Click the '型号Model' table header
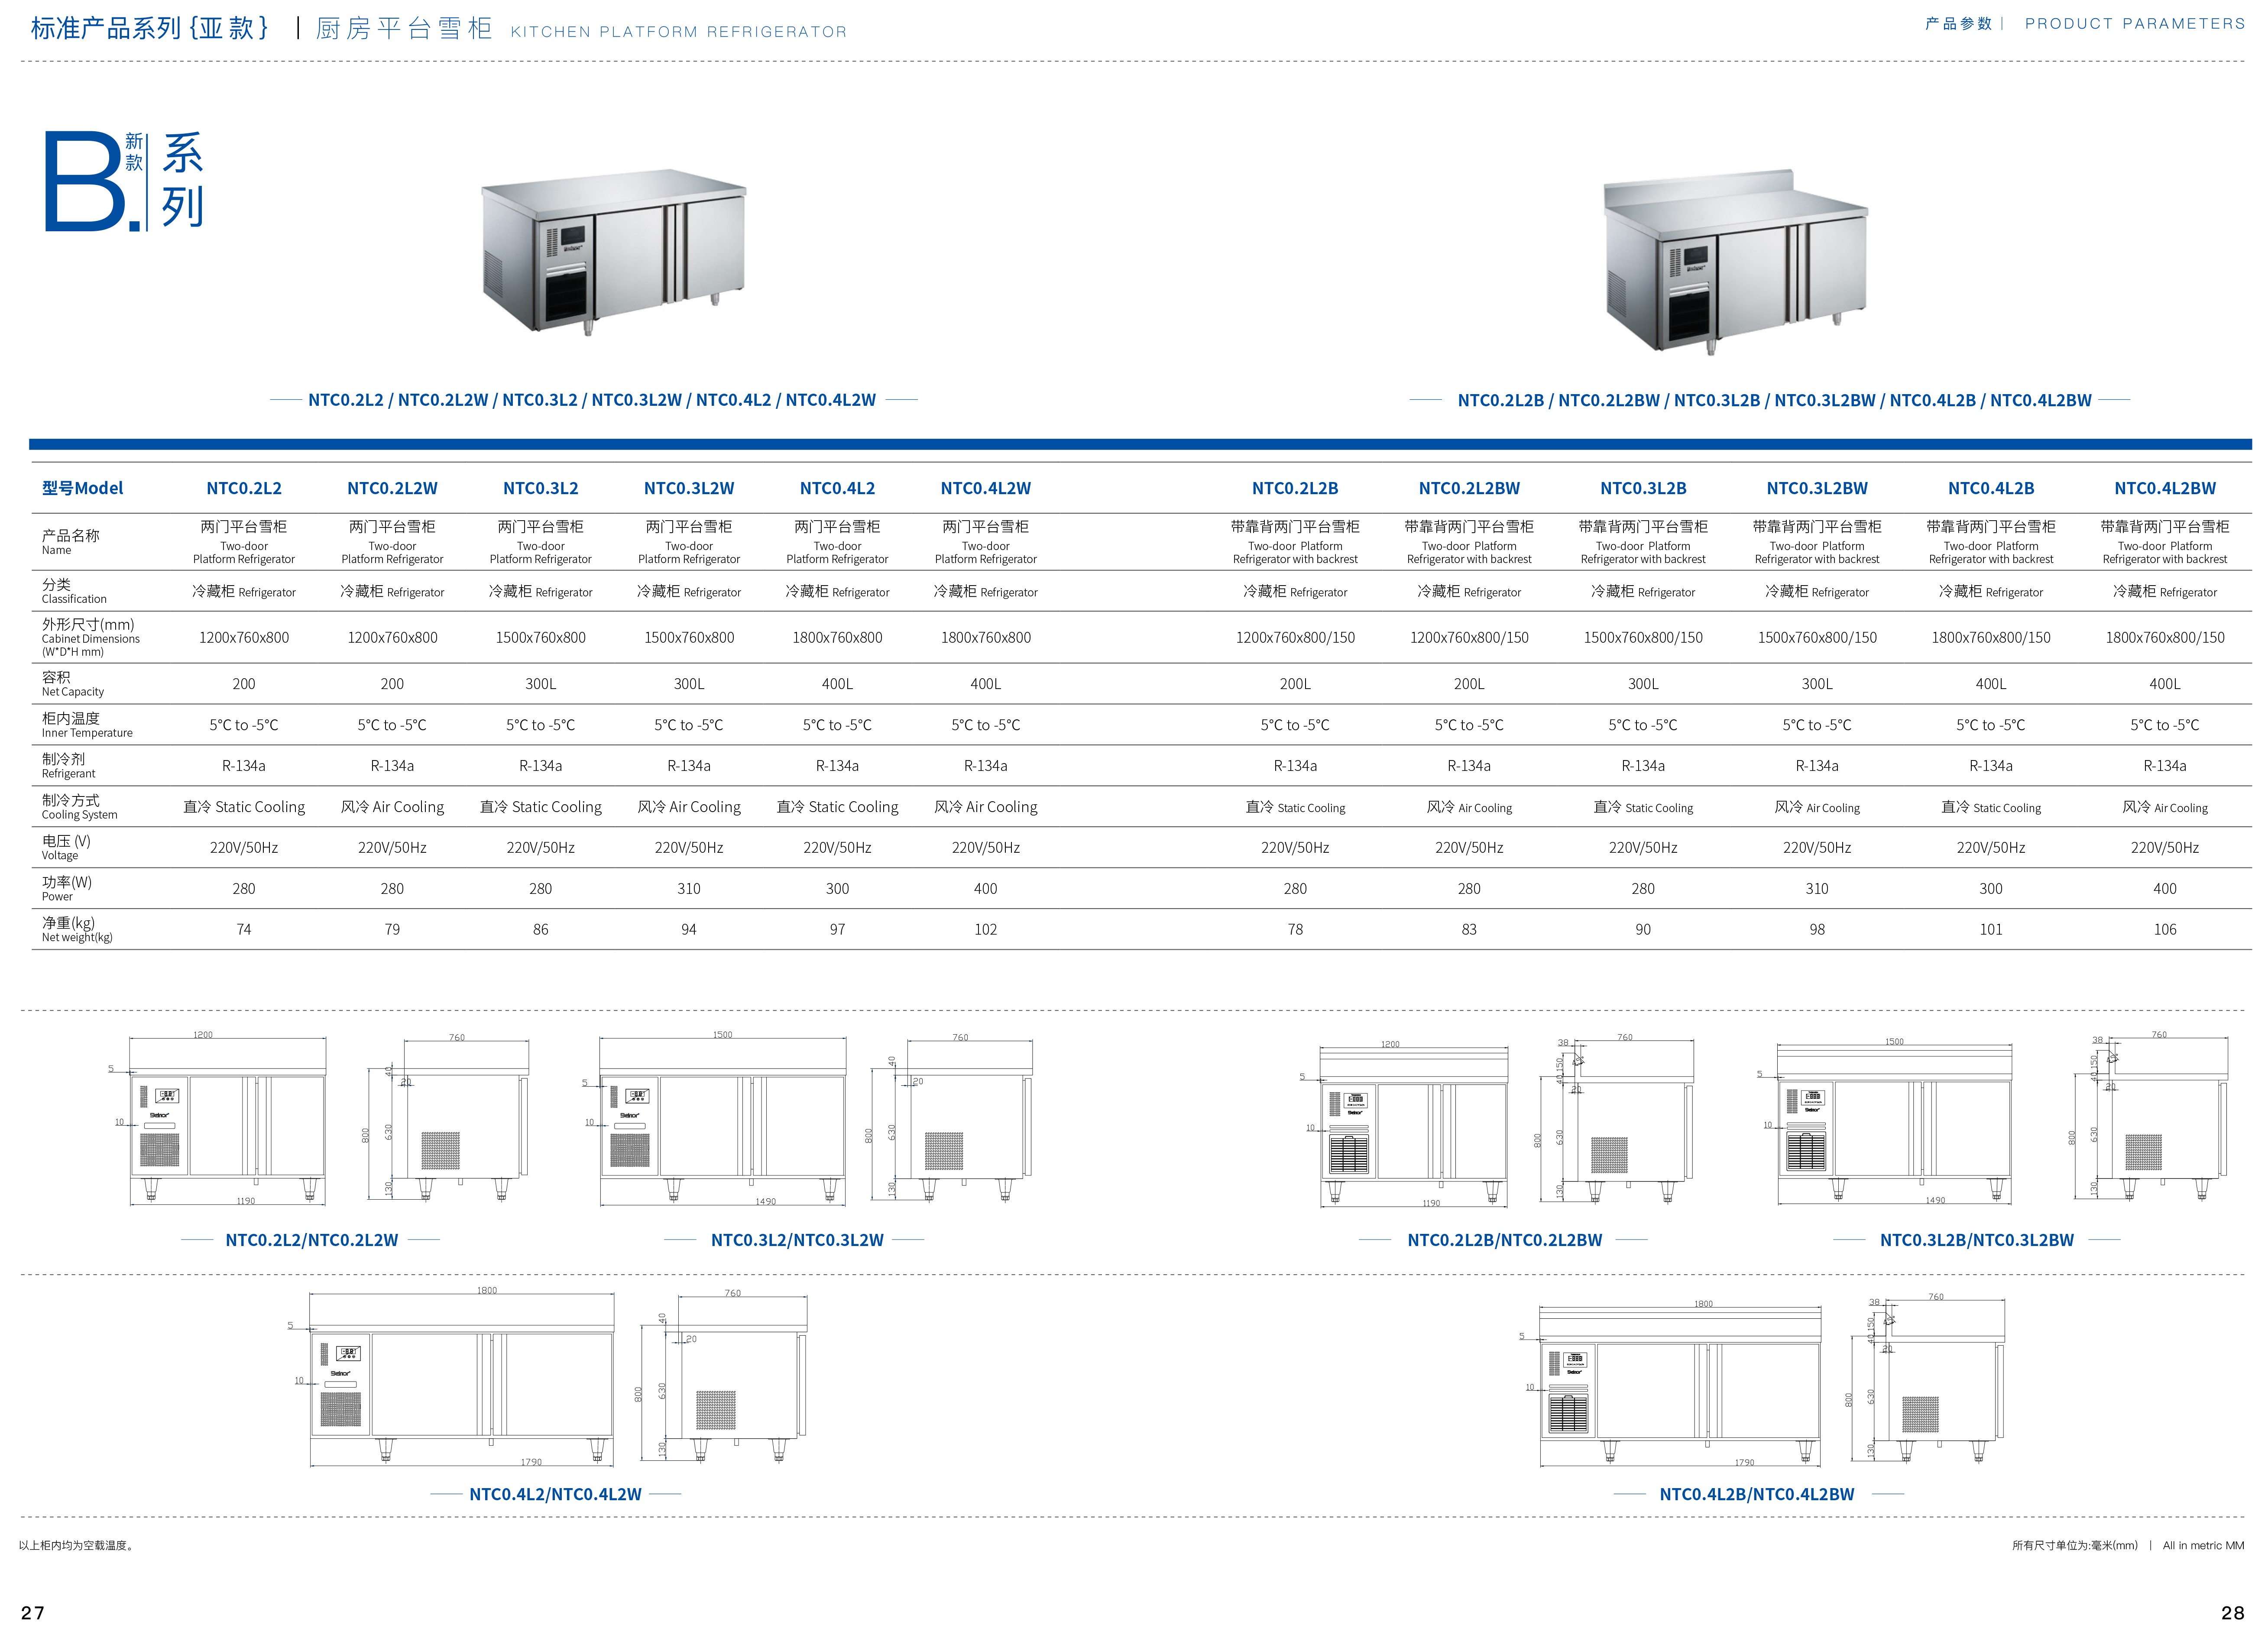 click(x=83, y=488)
